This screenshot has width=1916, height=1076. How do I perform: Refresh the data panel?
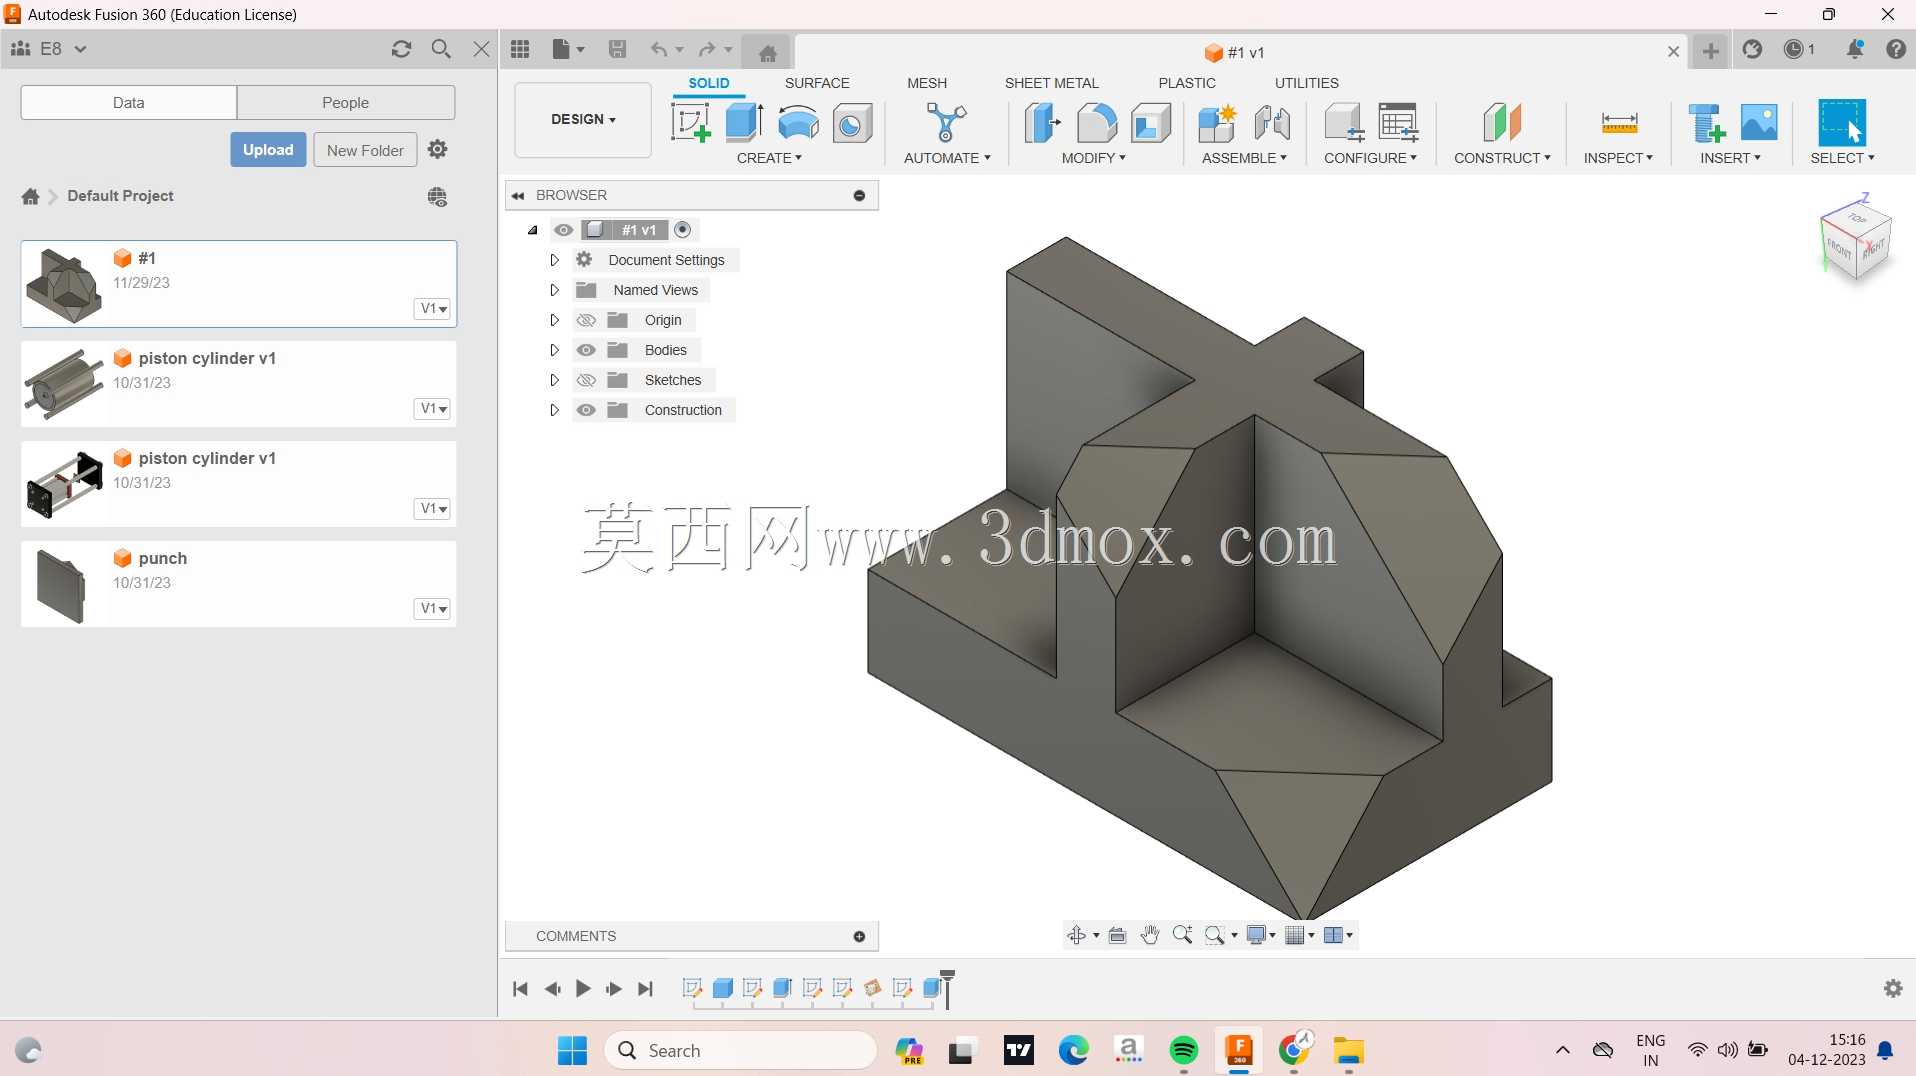tap(401, 49)
